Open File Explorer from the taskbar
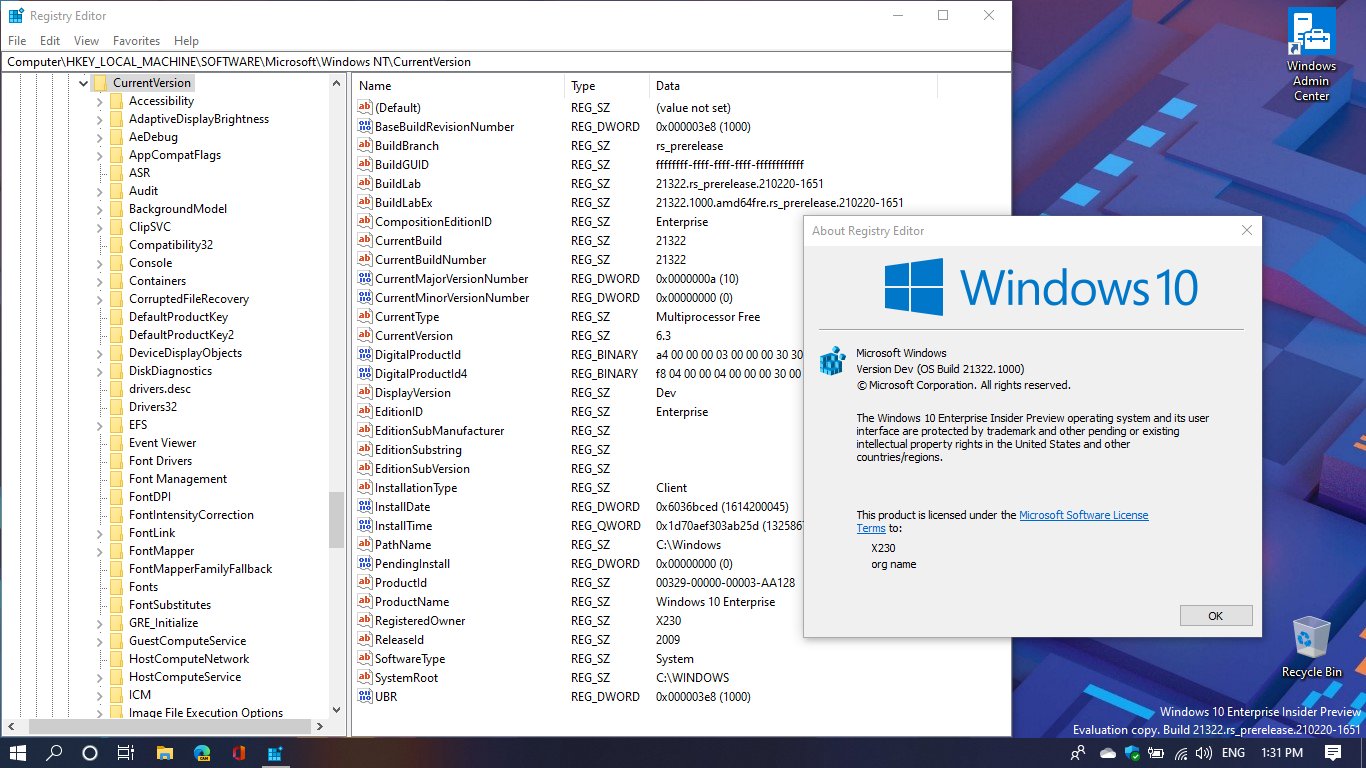 (x=165, y=752)
